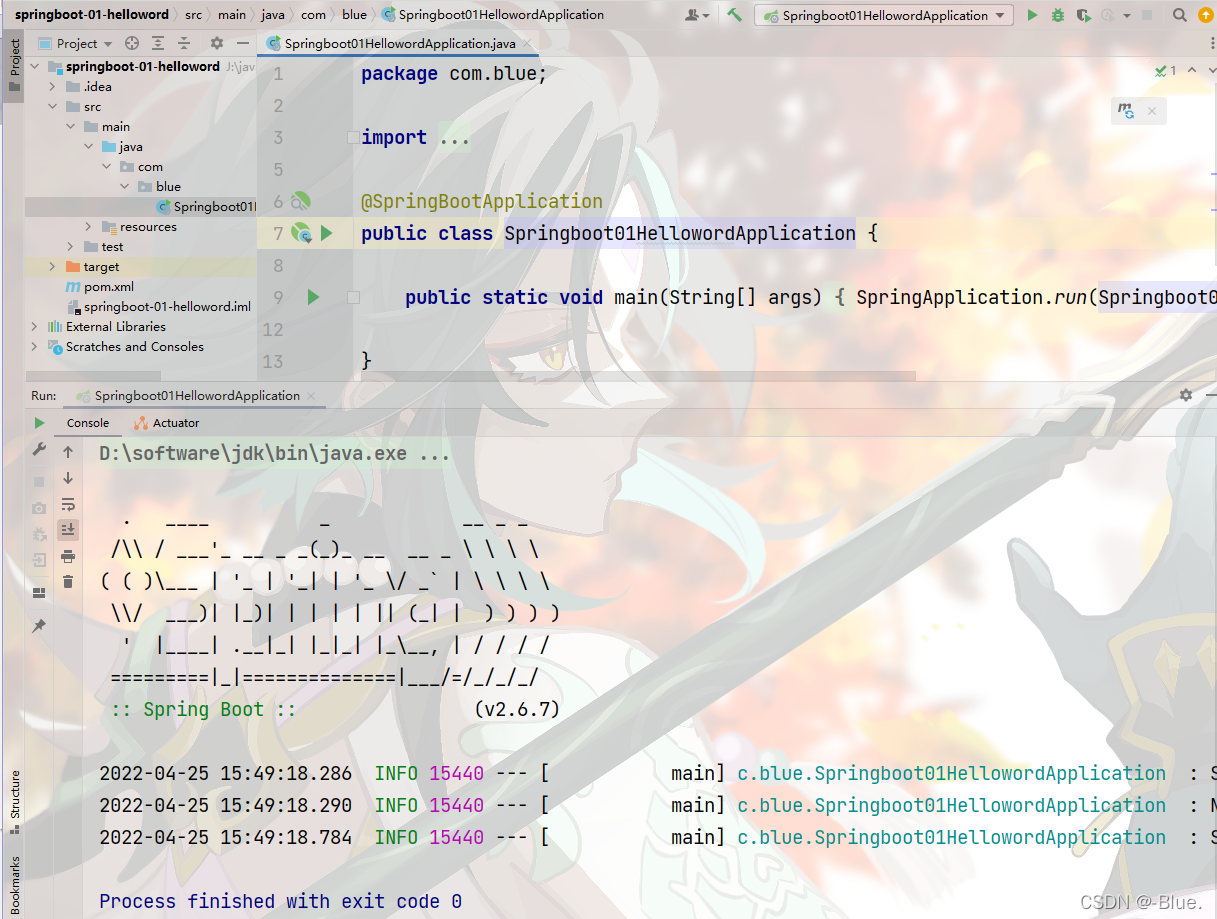Open the profiler dropdown arrow in toolbar
The height and width of the screenshot is (919, 1217).
point(1127,16)
